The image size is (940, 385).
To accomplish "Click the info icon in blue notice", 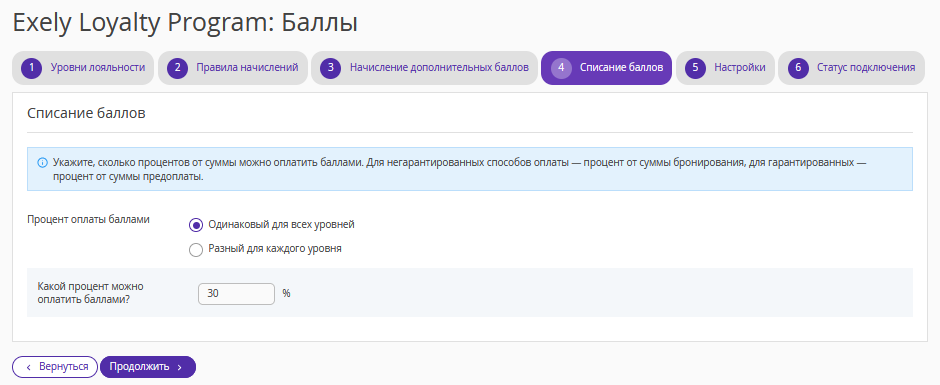I will tap(42, 163).
